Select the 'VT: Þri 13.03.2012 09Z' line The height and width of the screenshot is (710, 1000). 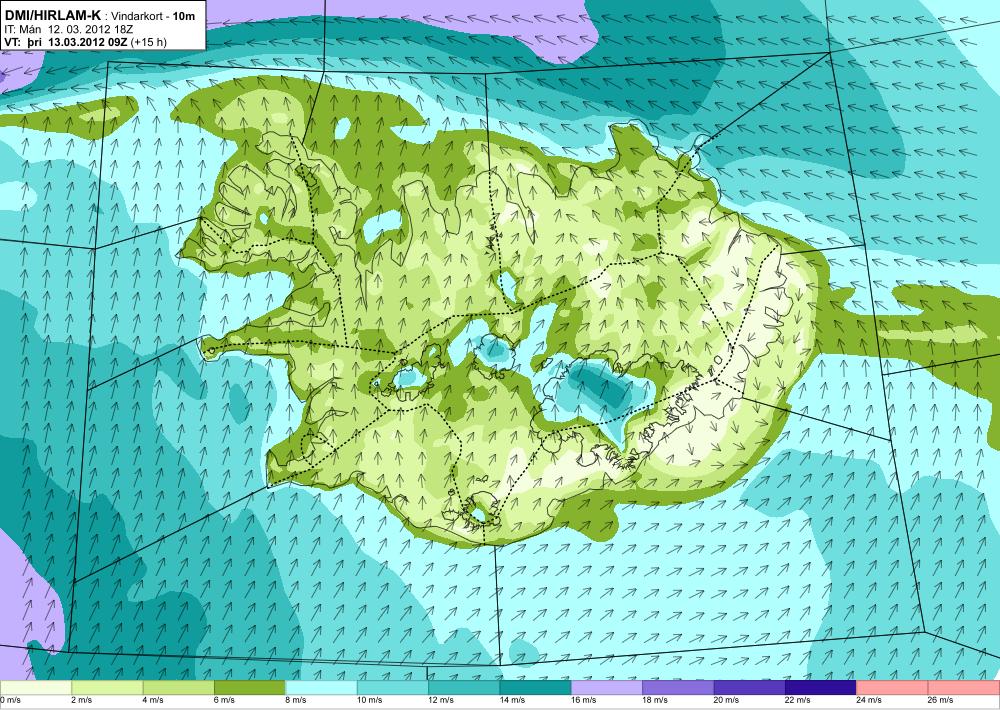(x=65, y=42)
